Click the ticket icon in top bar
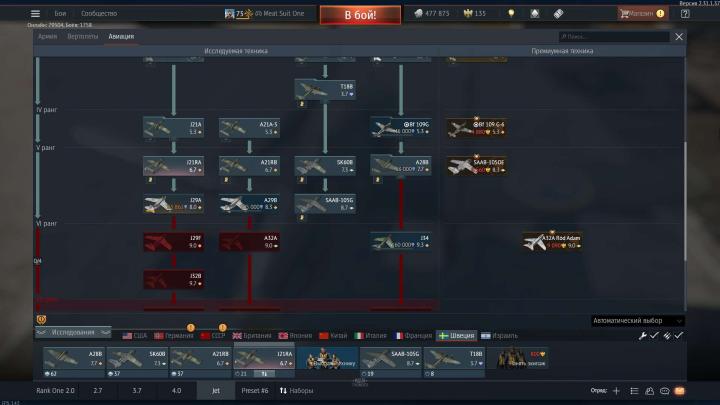 (x=558, y=14)
